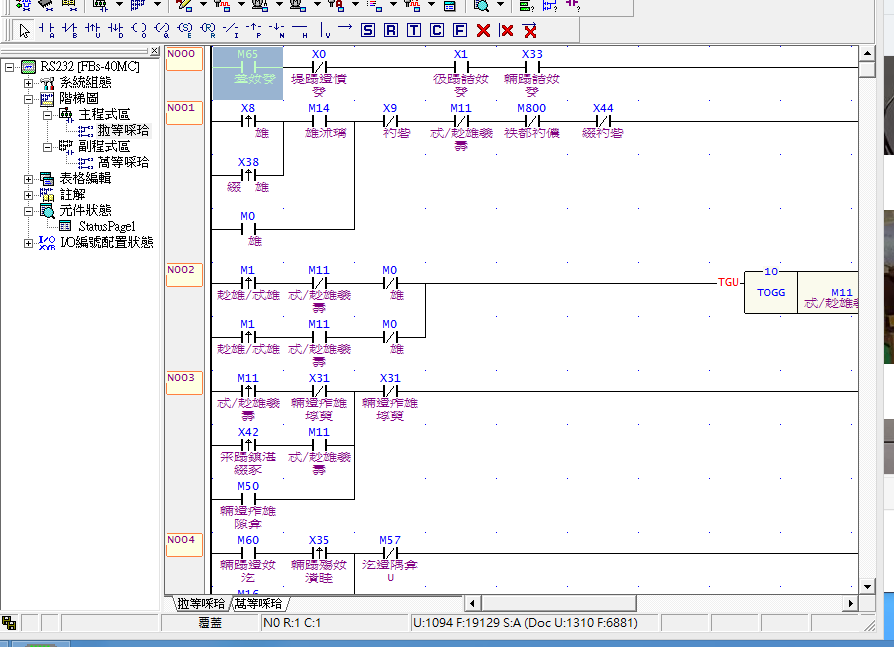Expand the 系統組態 tree node
This screenshot has width=894, height=647.
tap(28, 83)
